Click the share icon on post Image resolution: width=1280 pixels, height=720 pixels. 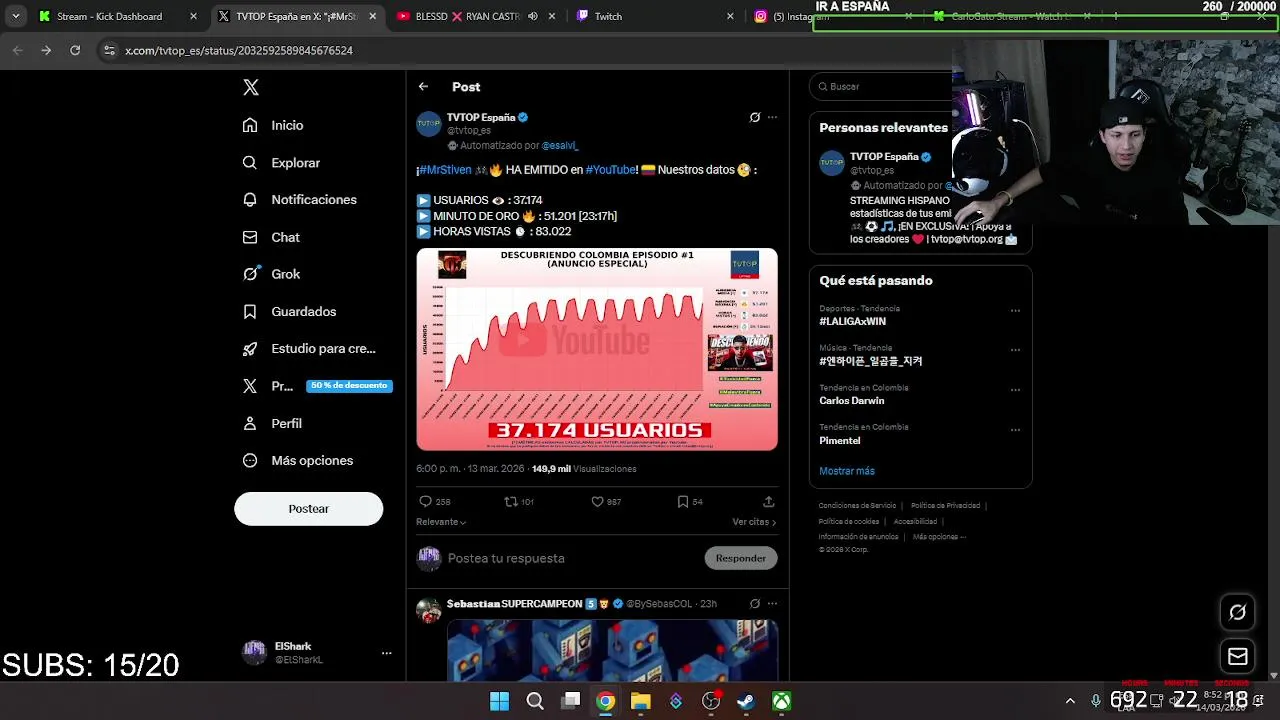point(768,501)
